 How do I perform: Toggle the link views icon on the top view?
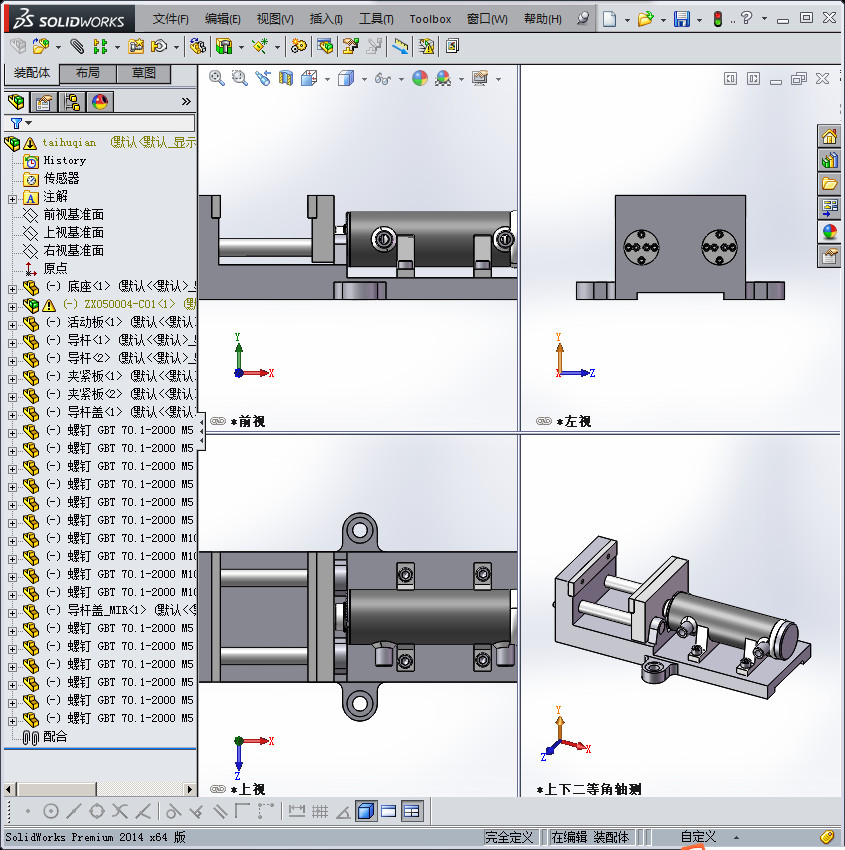coord(218,789)
